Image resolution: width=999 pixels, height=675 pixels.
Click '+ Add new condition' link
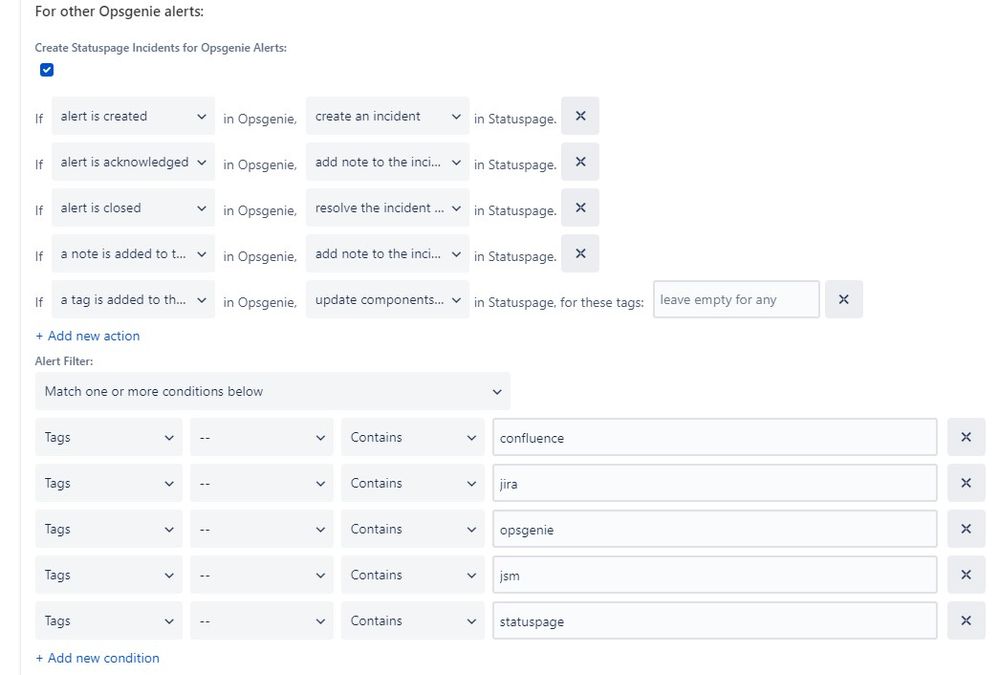pyautogui.click(x=97, y=658)
